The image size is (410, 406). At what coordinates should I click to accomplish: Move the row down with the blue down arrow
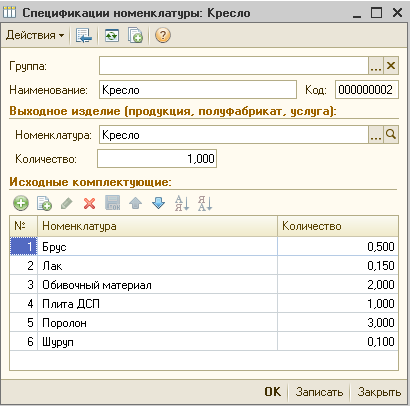click(158, 203)
